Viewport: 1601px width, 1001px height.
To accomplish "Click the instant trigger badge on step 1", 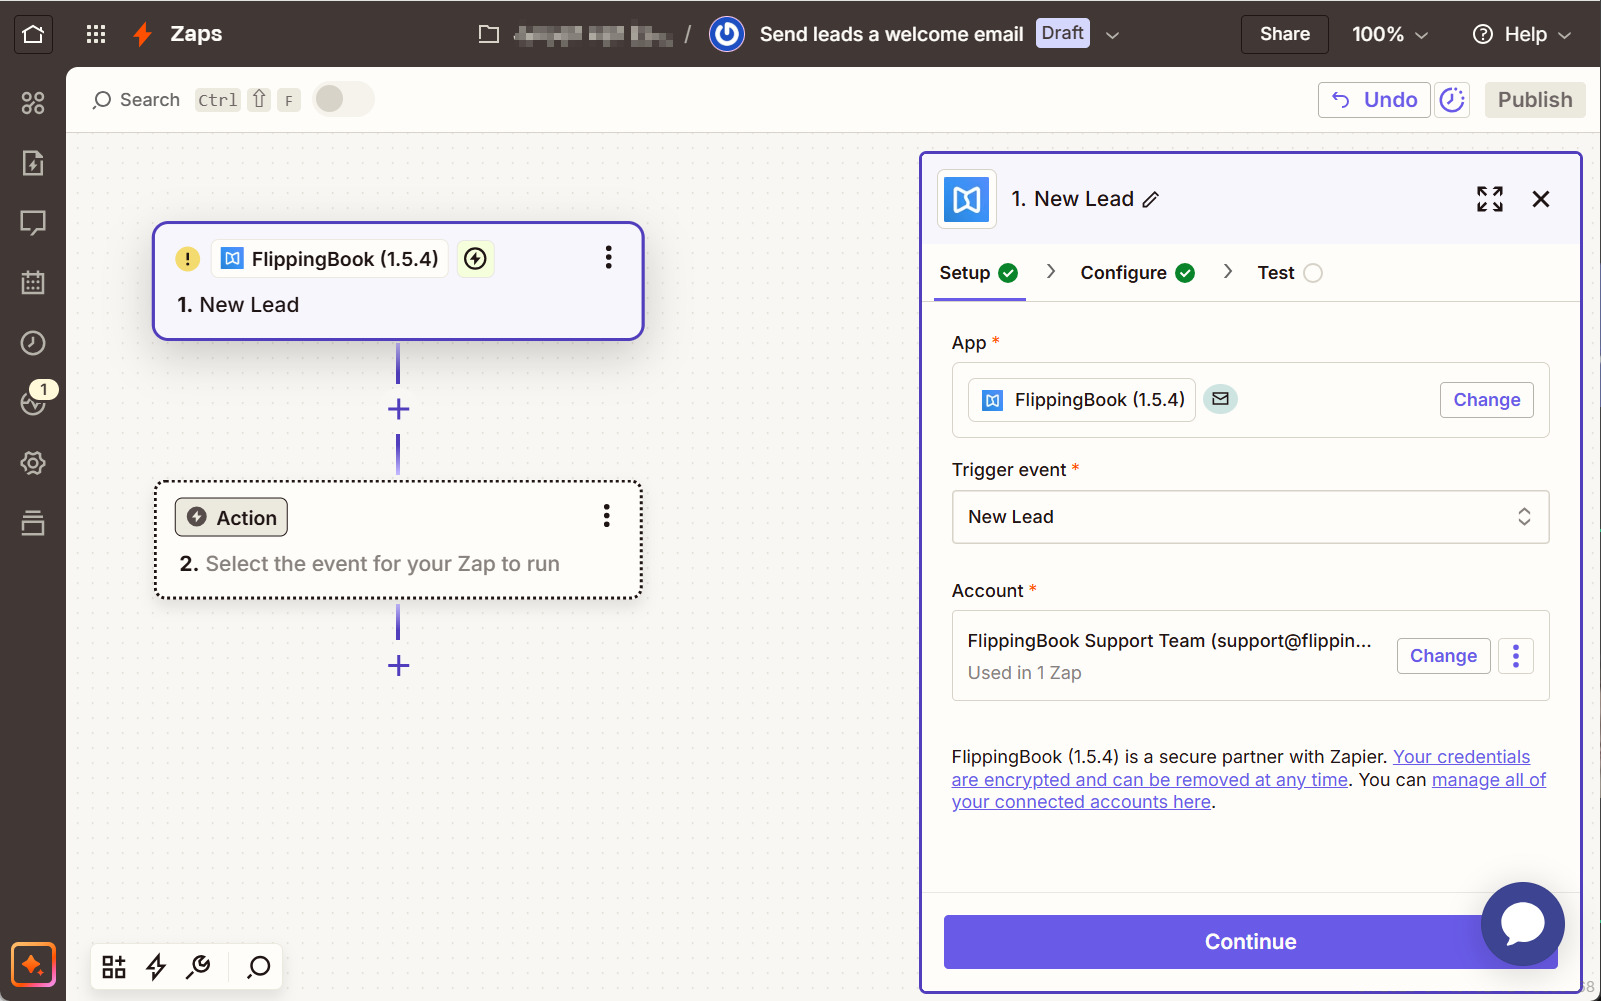I will tap(476, 259).
